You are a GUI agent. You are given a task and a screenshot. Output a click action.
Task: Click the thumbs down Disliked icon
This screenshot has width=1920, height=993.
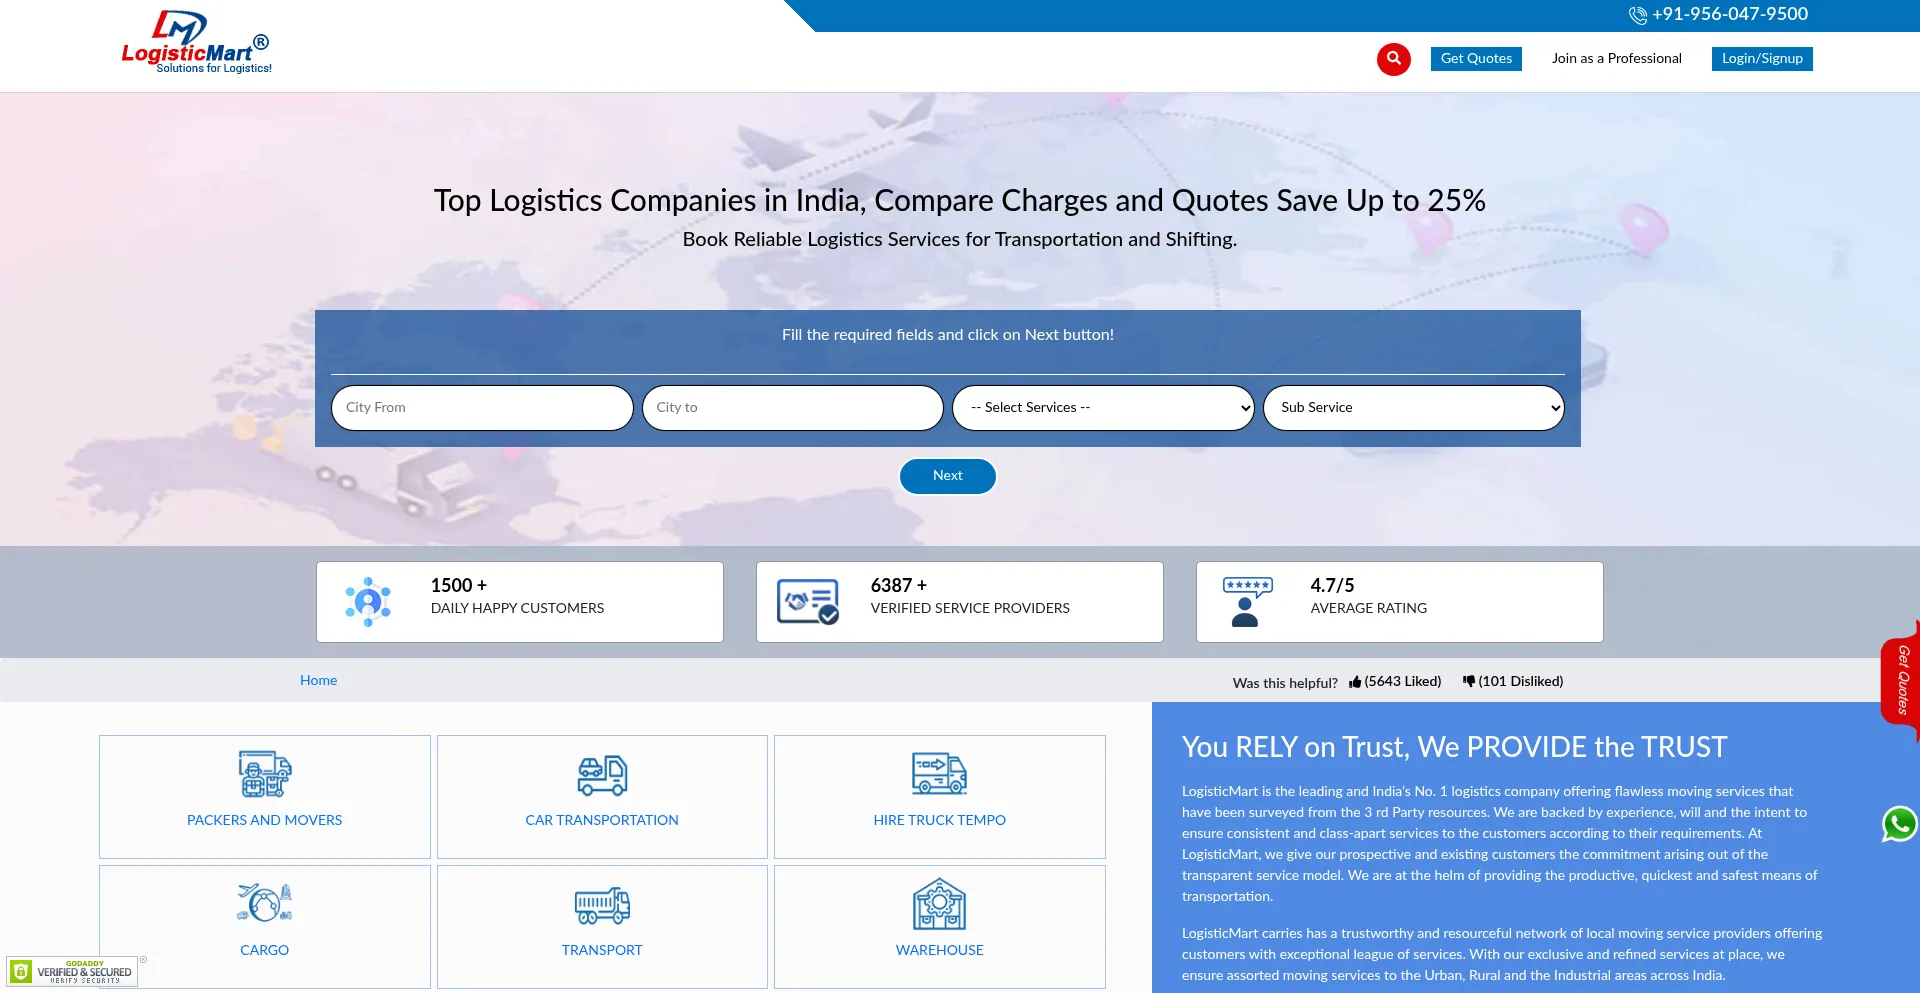(x=1469, y=681)
